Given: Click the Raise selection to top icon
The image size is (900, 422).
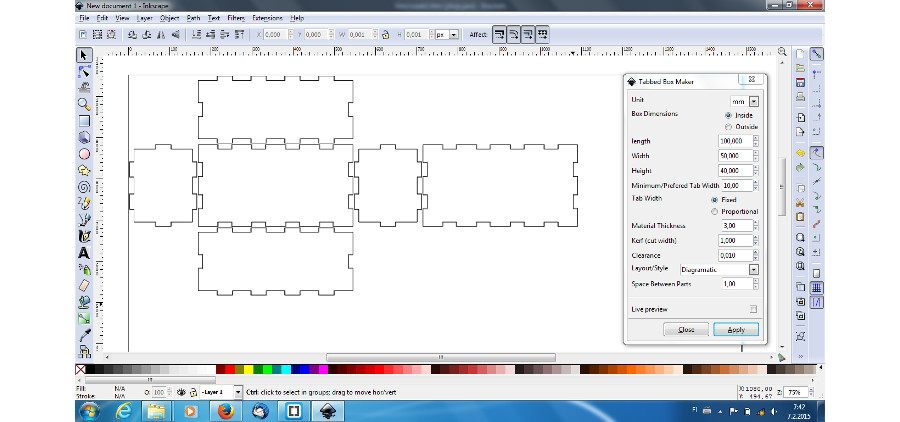Looking at the screenshot, I should (240, 34).
